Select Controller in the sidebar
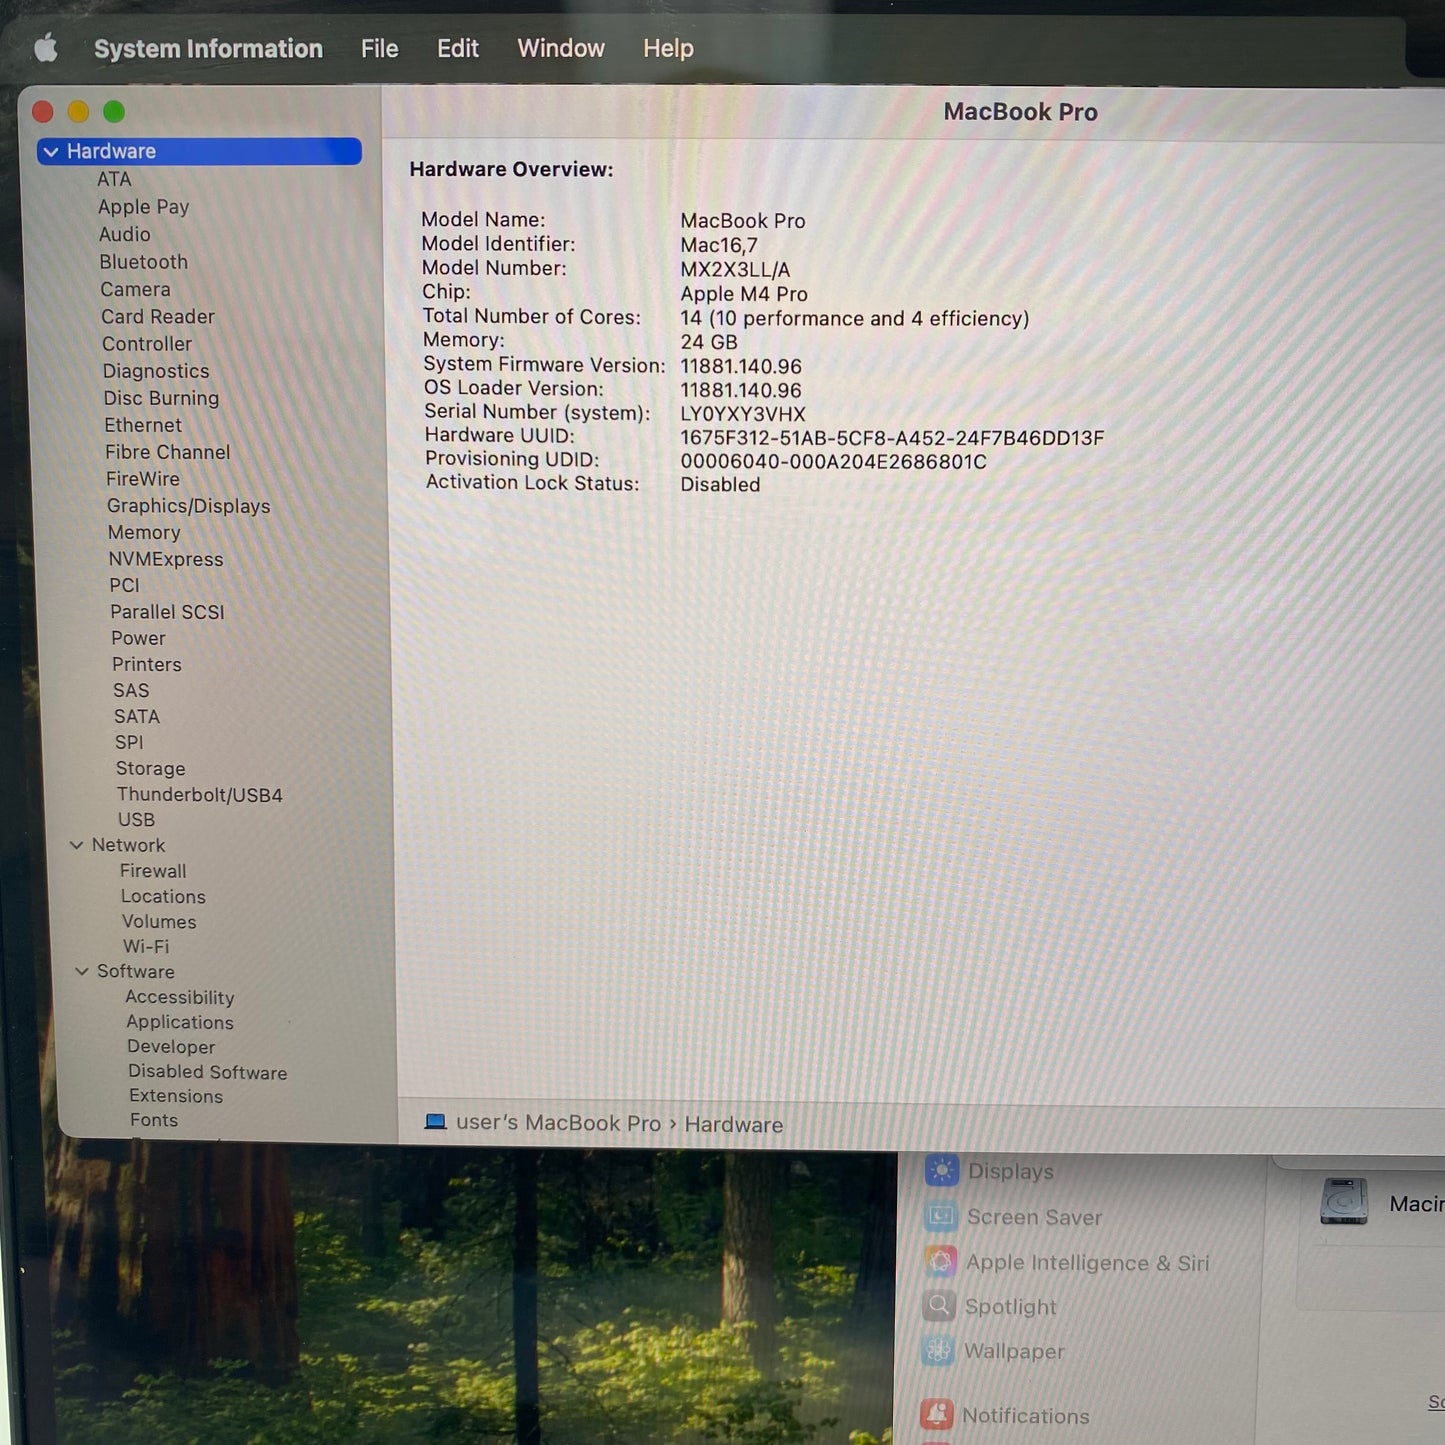Viewport: 1445px width, 1445px height. coord(147,343)
